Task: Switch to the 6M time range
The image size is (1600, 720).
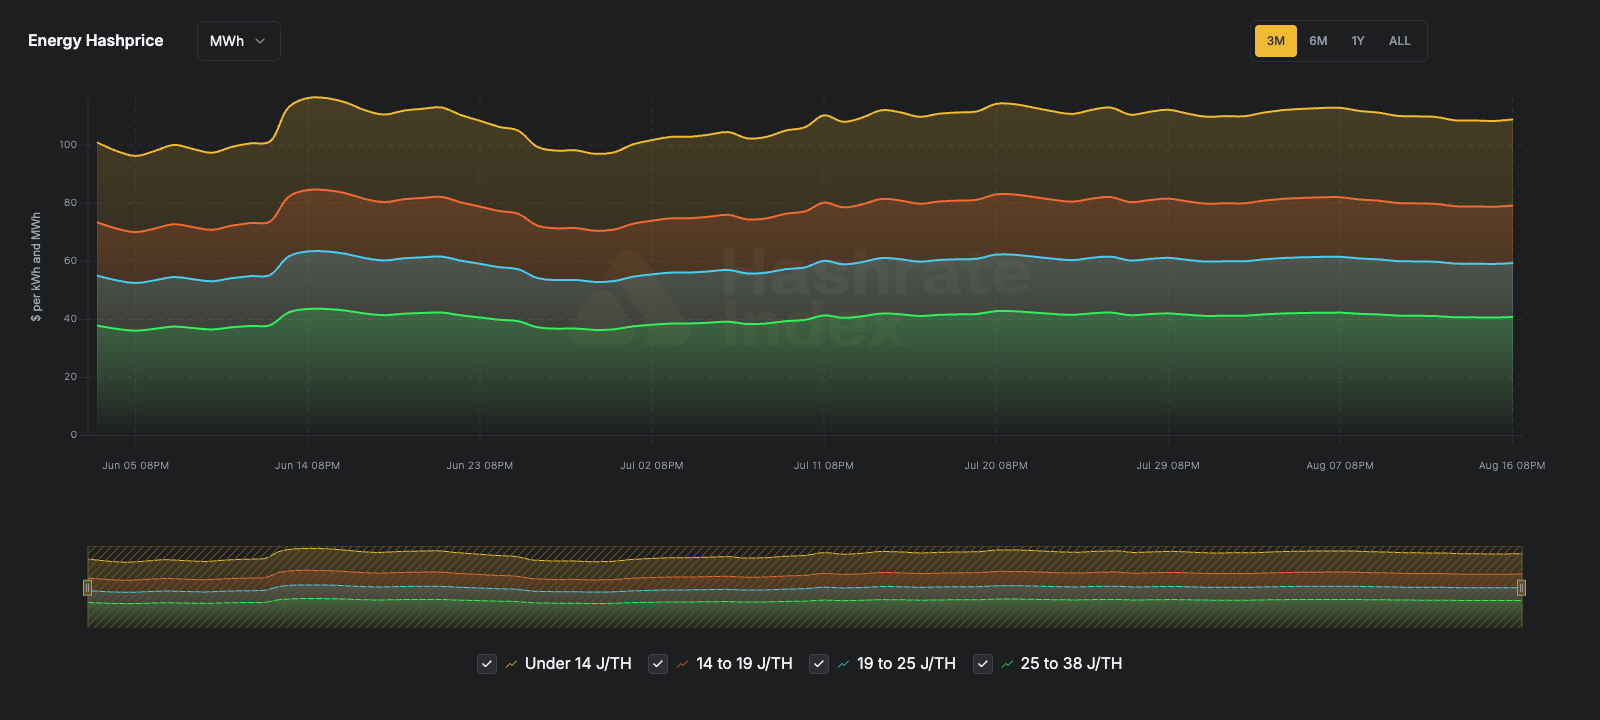Action: tap(1318, 41)
